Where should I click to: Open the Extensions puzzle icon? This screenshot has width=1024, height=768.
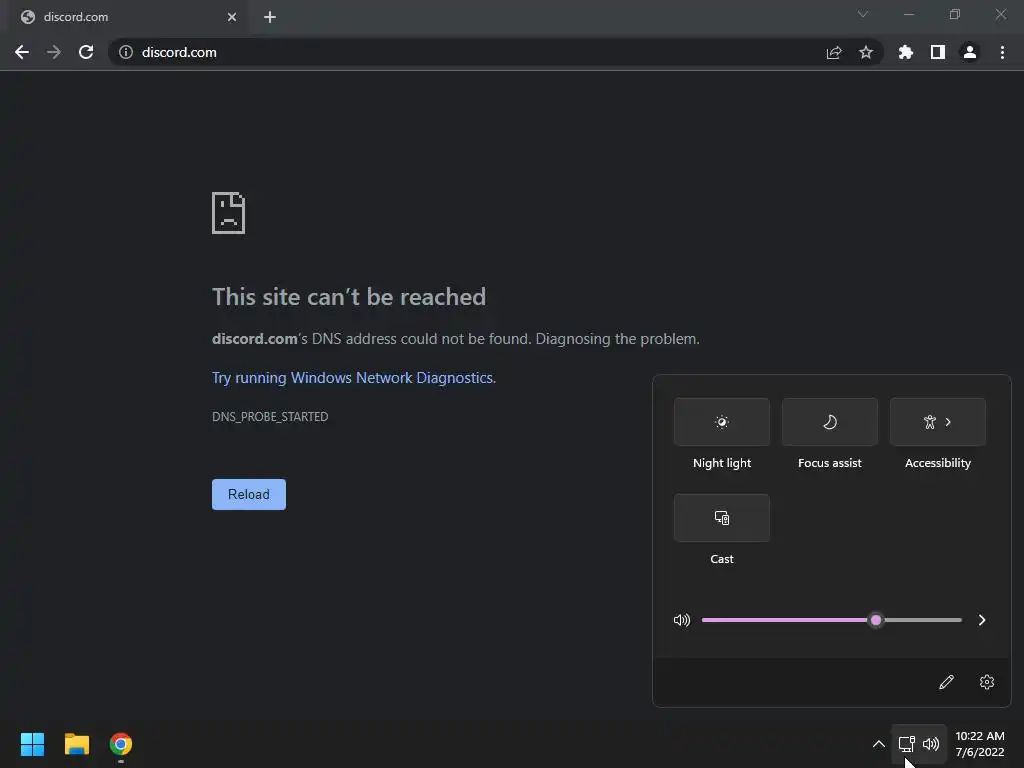(905, 52)
